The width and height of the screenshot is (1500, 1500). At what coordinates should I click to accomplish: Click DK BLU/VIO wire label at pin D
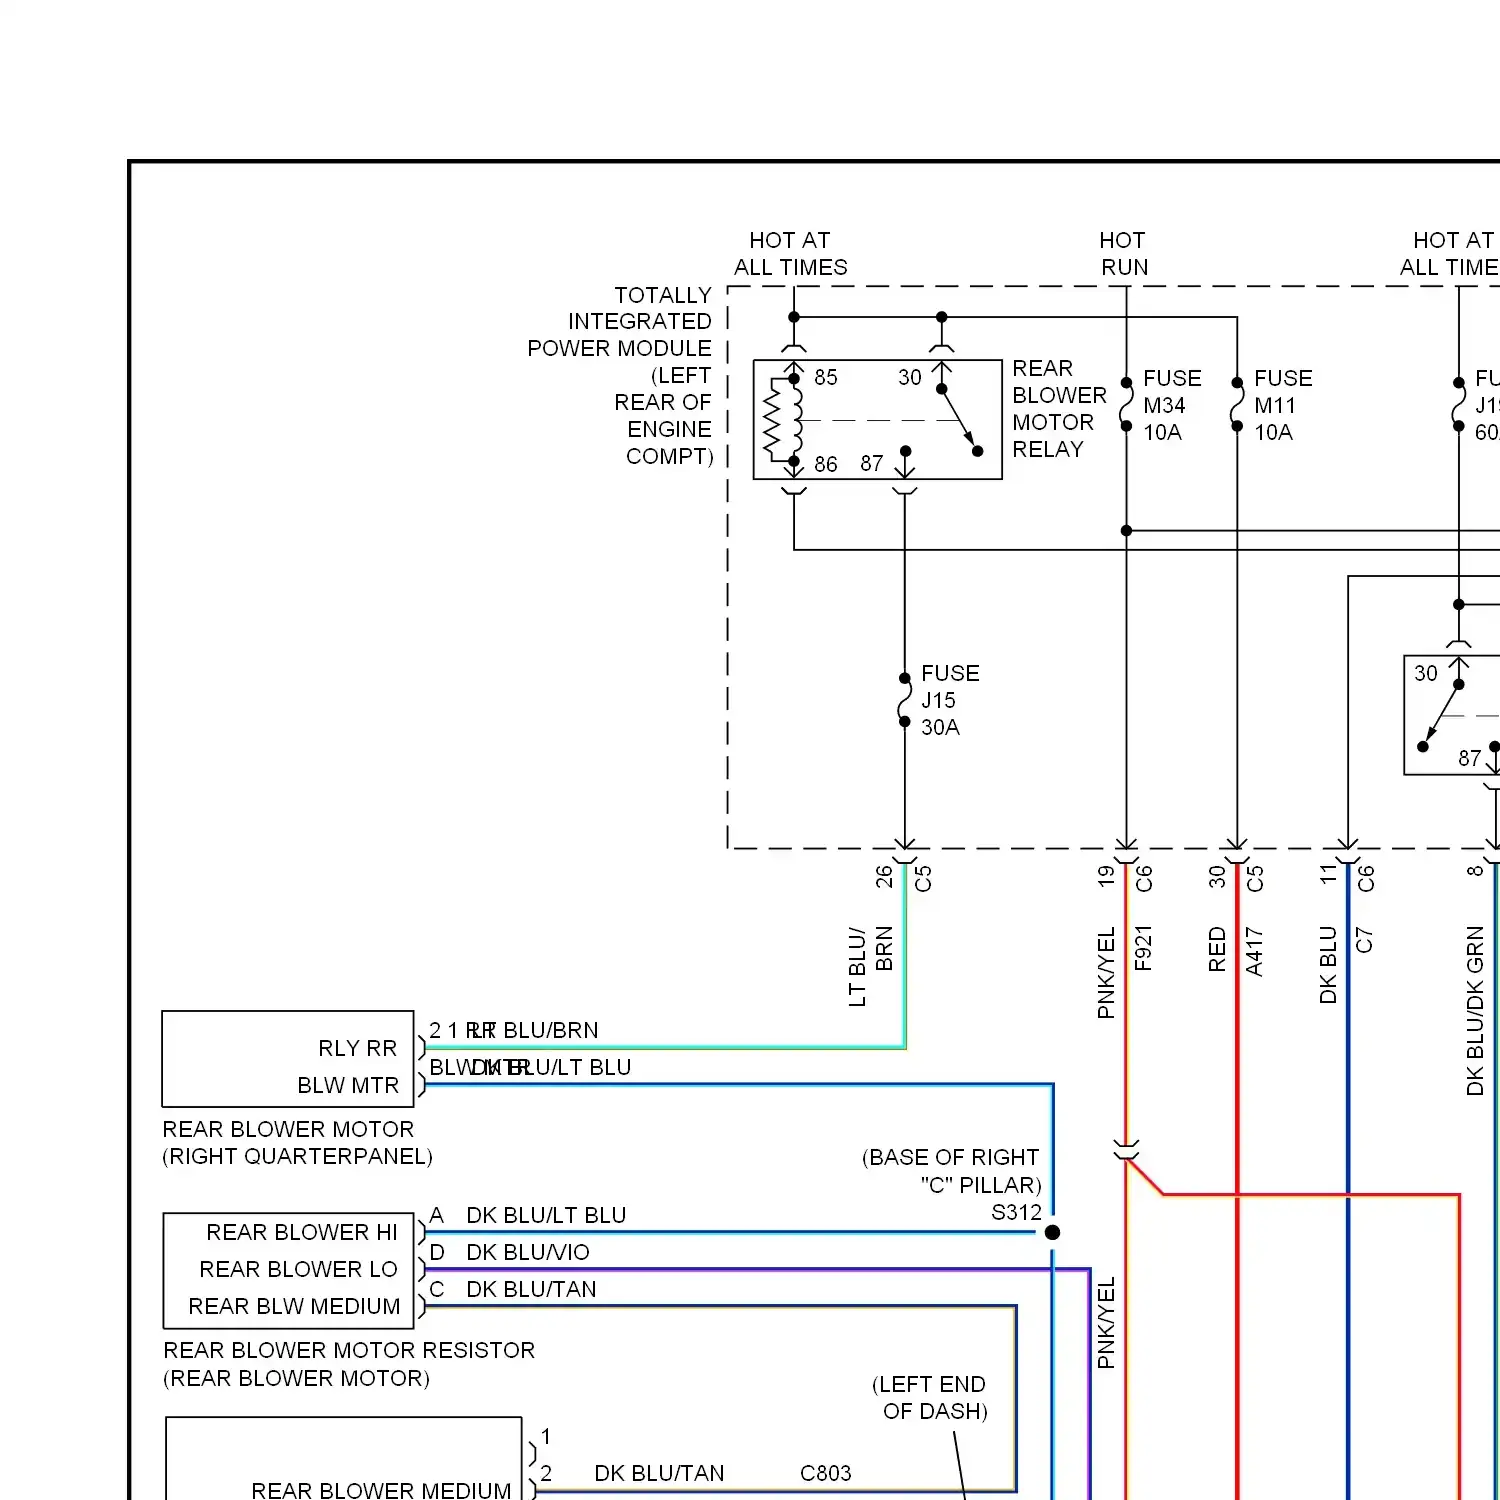528,1252
